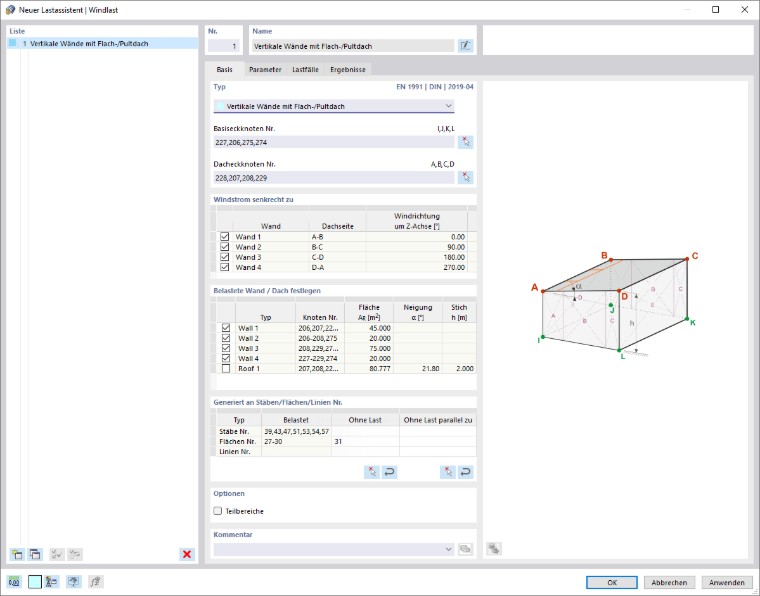Click reset arrow icon under Ohne Last column
Viewport: 760px width, 596px height.
(389, 471)
